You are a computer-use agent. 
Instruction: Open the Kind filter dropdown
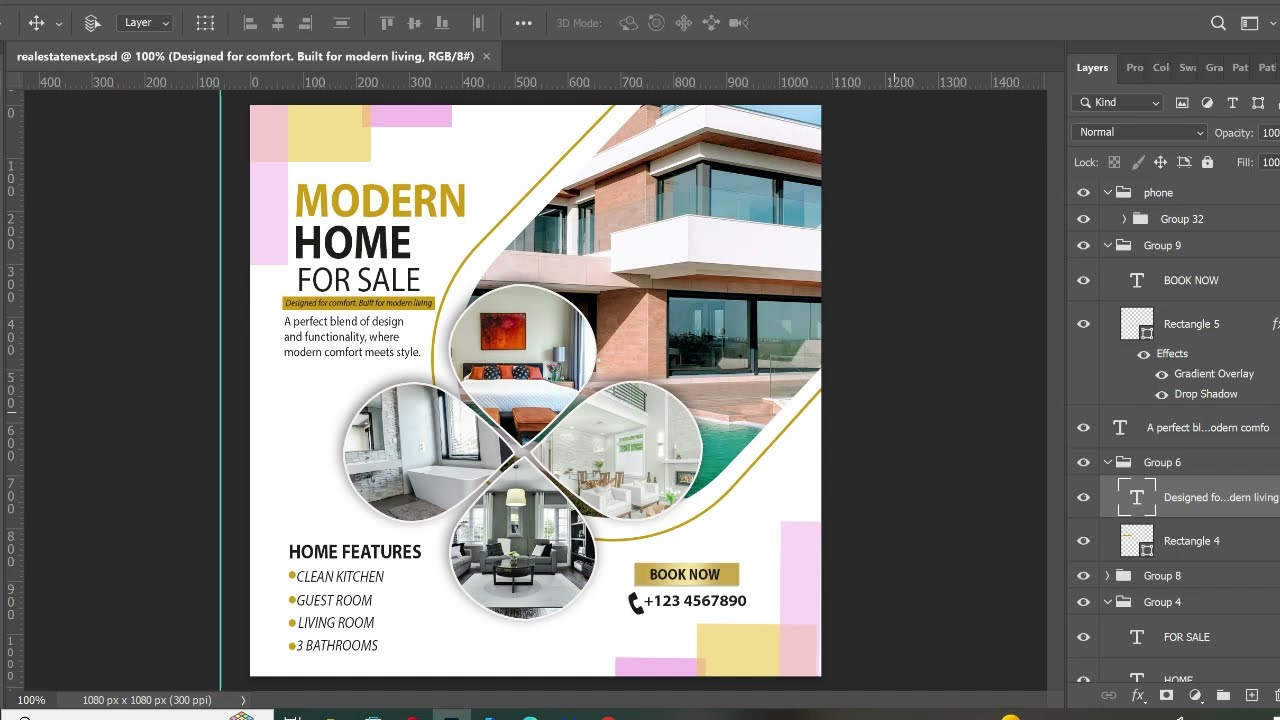point(1118,102)
